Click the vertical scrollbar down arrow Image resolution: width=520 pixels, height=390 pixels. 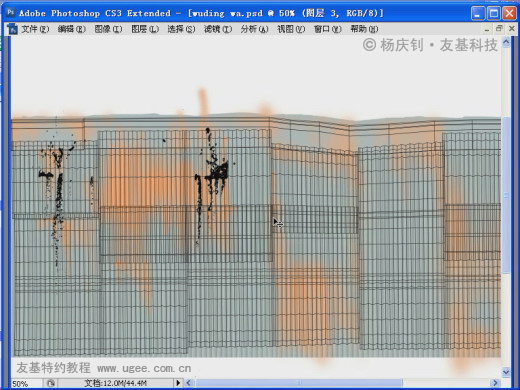pyautogui.click(x=506, y=372)
